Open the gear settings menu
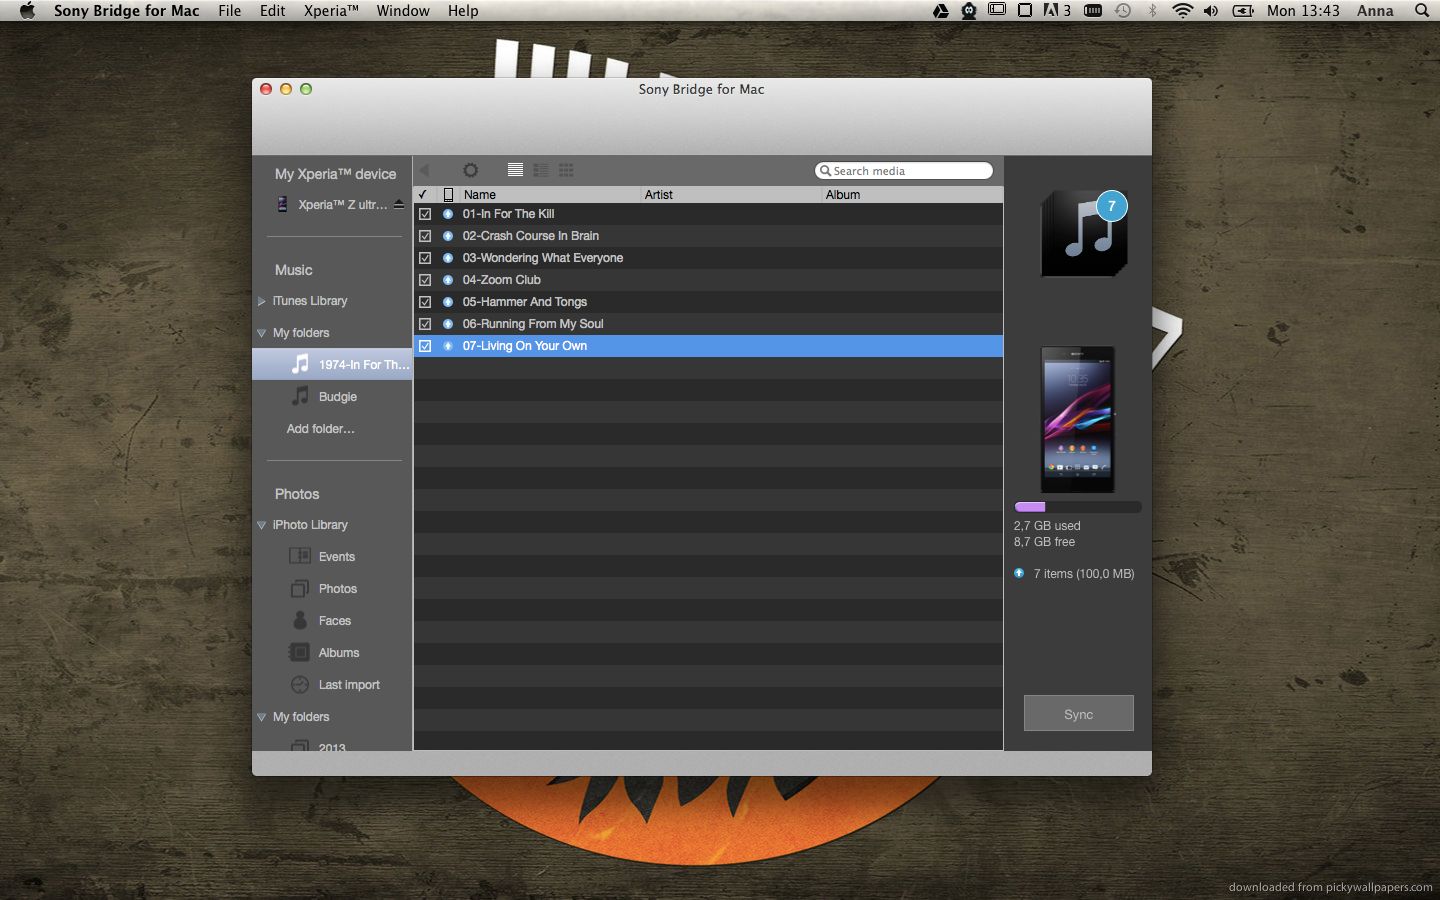Image resolution: width=1440 pixels, height=900 pixels. click(470, 170)
